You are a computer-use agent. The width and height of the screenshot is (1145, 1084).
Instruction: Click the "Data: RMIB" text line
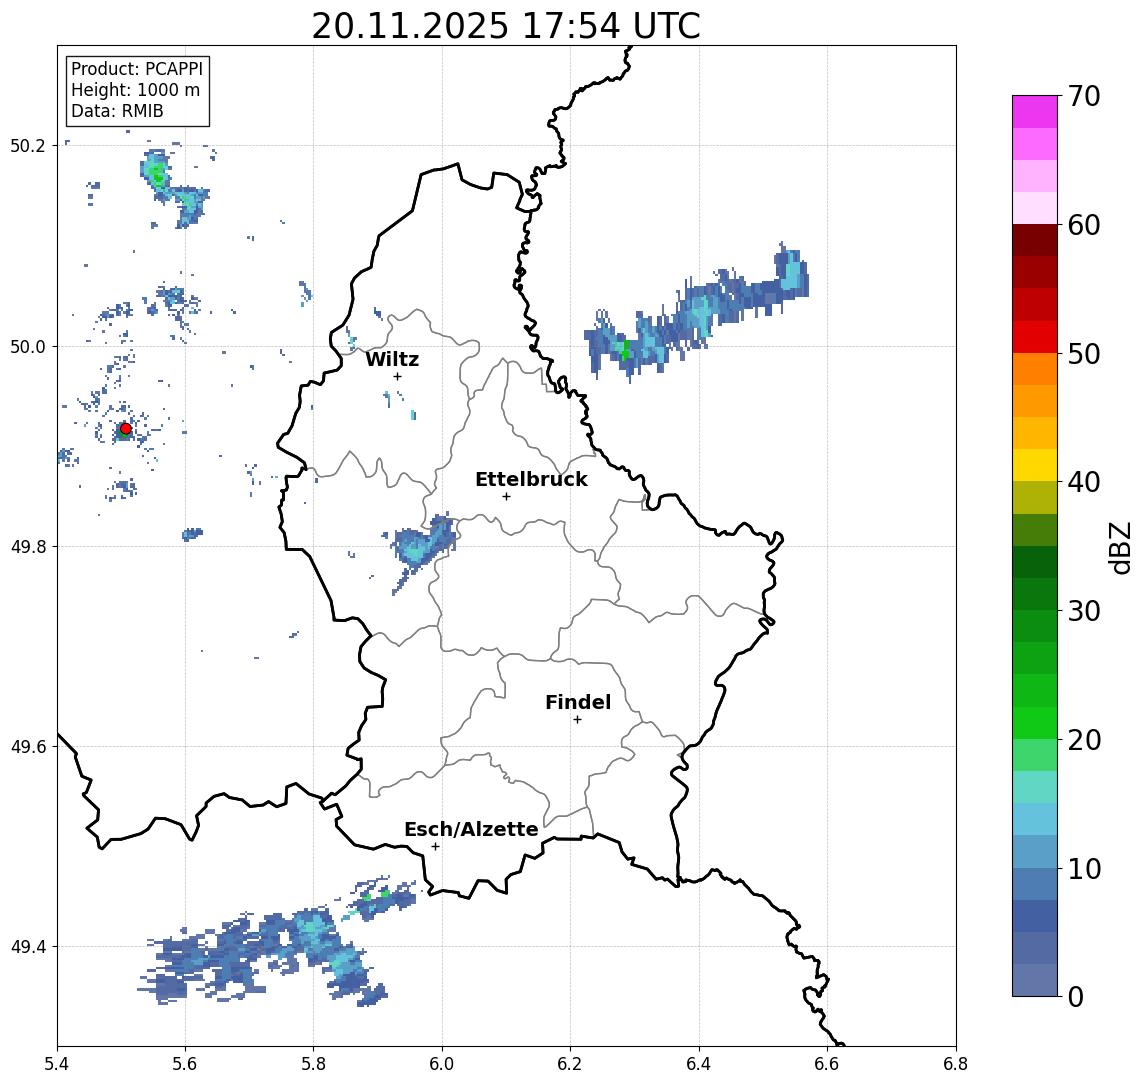pyautogui.click(x=117, y=111)
